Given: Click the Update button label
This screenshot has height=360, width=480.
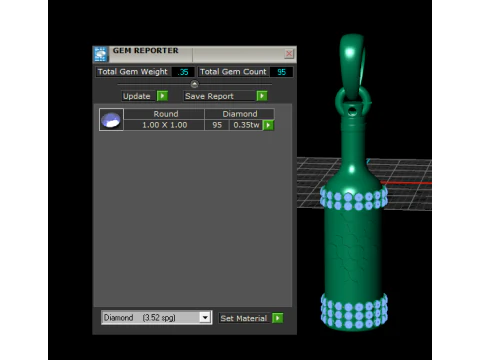Looking at the screenshot, I should 137,96.
